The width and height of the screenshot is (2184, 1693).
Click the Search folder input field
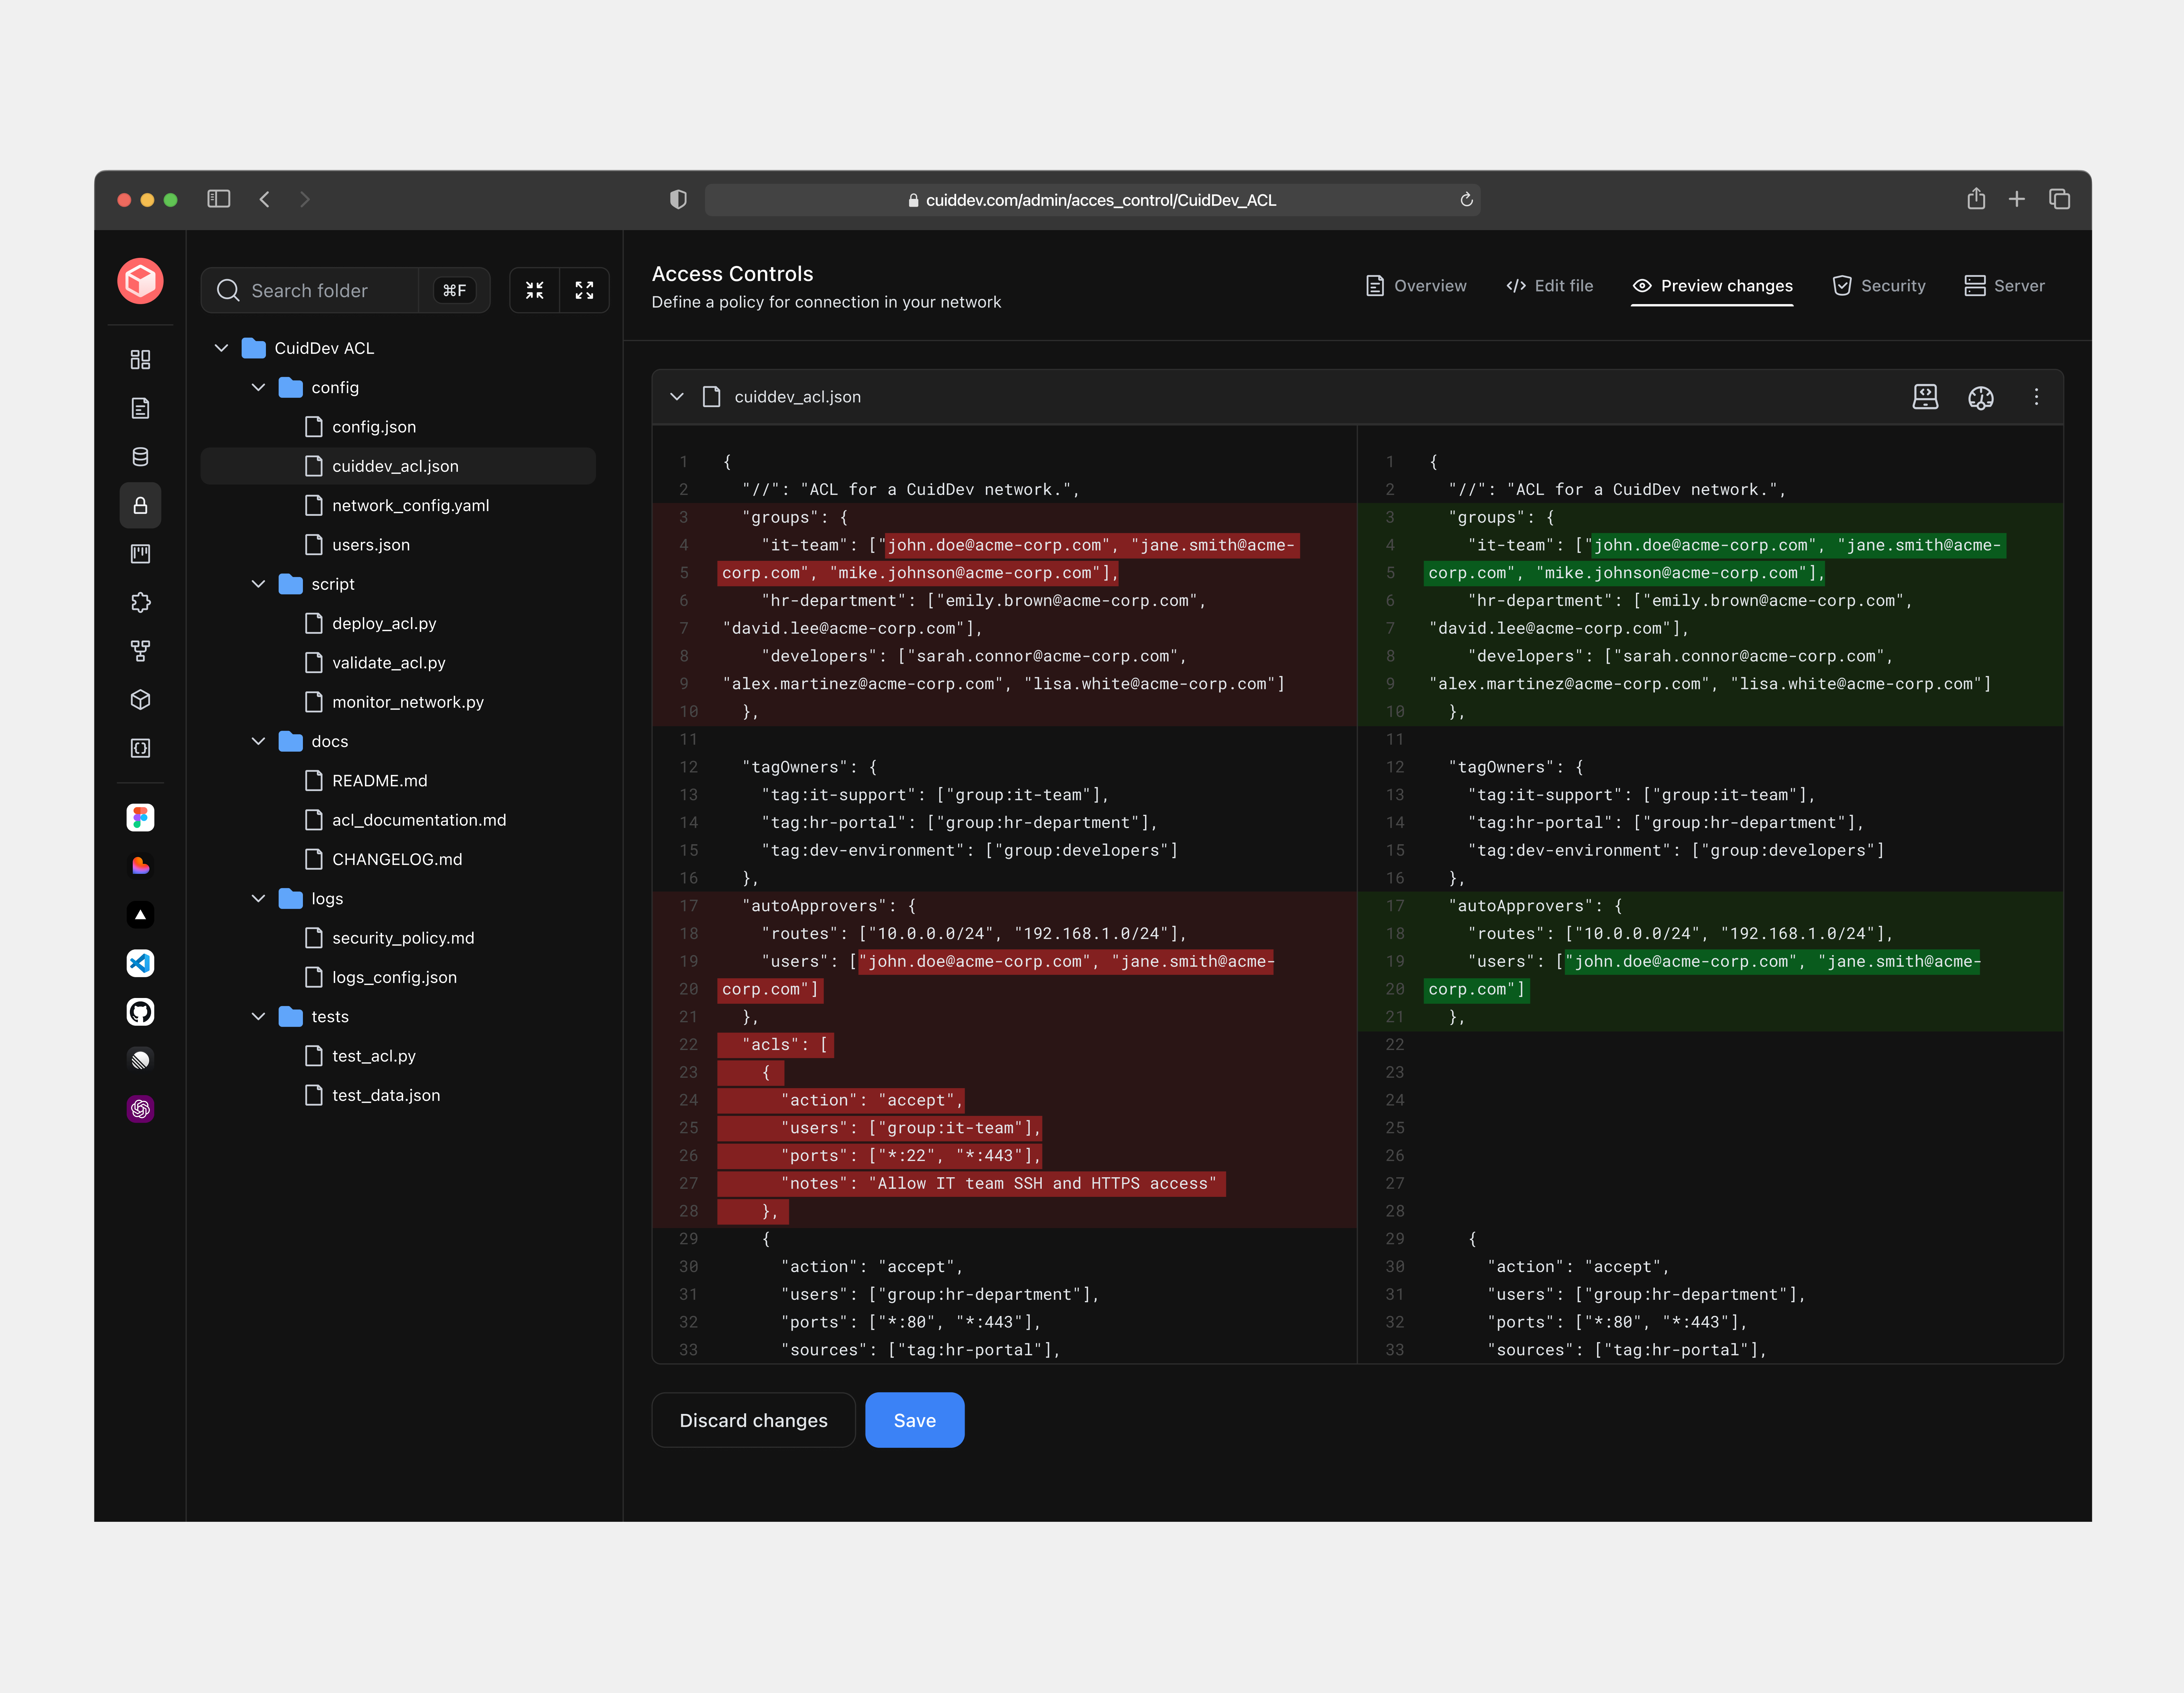tap(345, 290)
